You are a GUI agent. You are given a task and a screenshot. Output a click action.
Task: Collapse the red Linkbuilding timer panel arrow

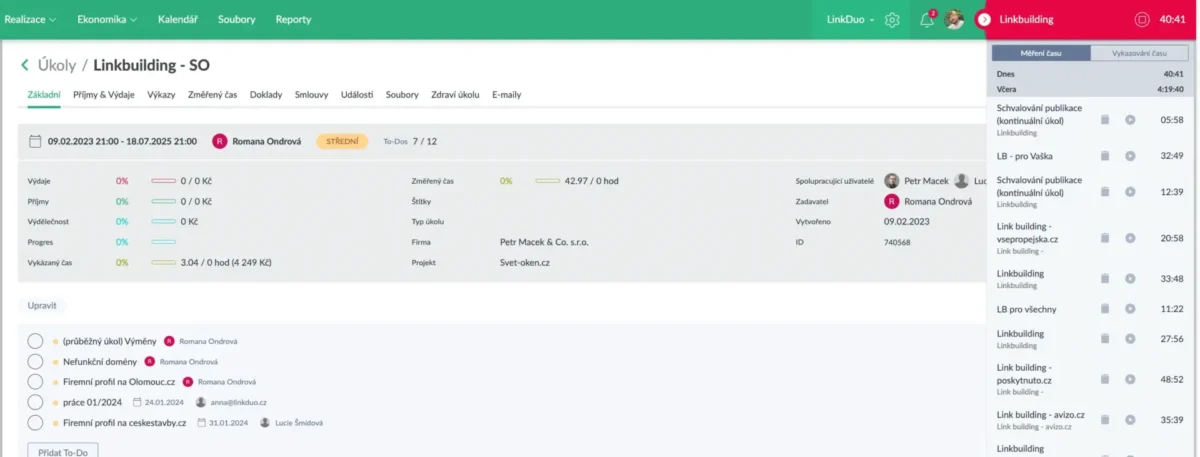click(984, 19)
